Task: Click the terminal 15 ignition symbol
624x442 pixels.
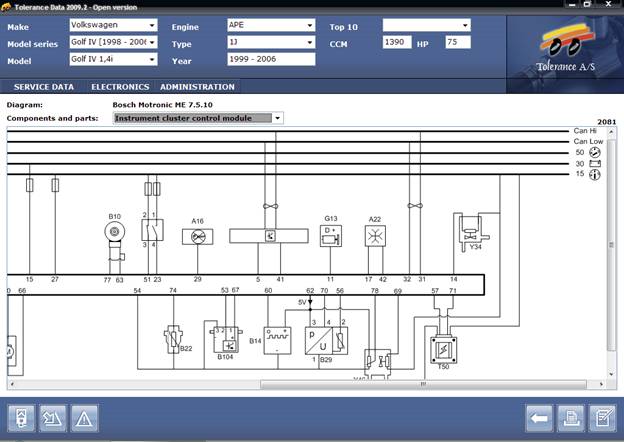Action: coord(595,175)
